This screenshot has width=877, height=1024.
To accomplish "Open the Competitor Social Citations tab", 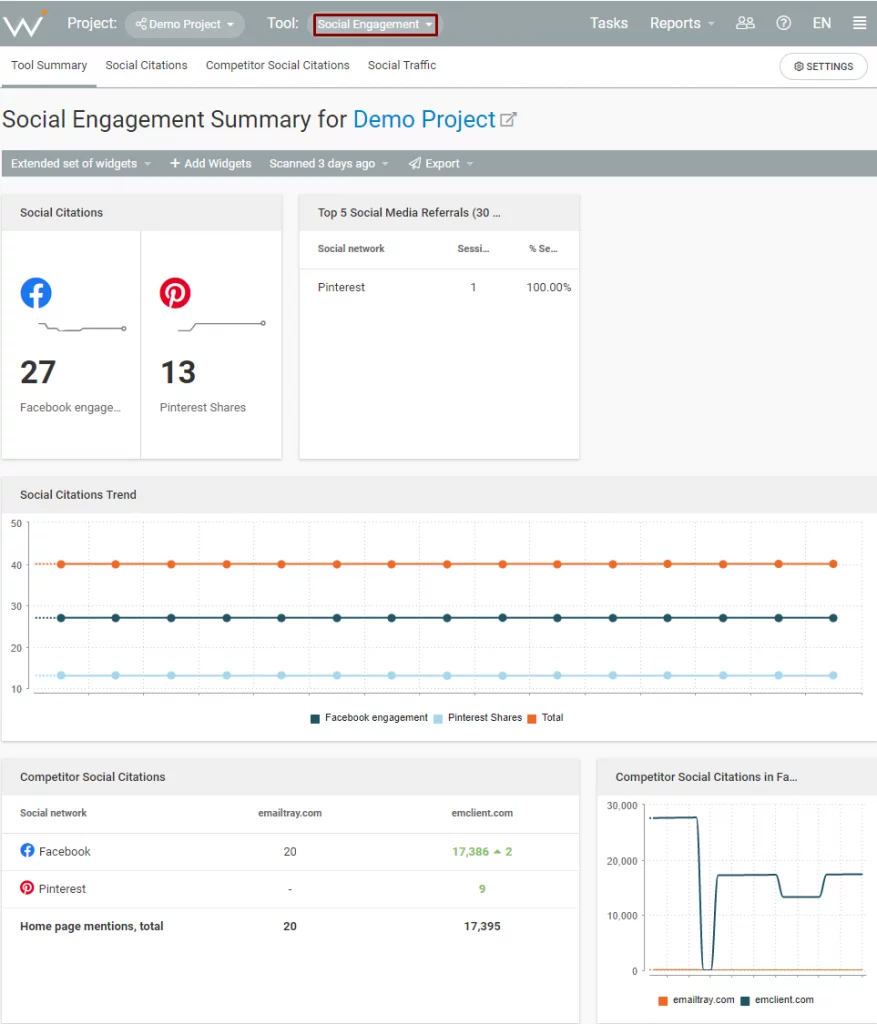I will [x=278, y=65].
